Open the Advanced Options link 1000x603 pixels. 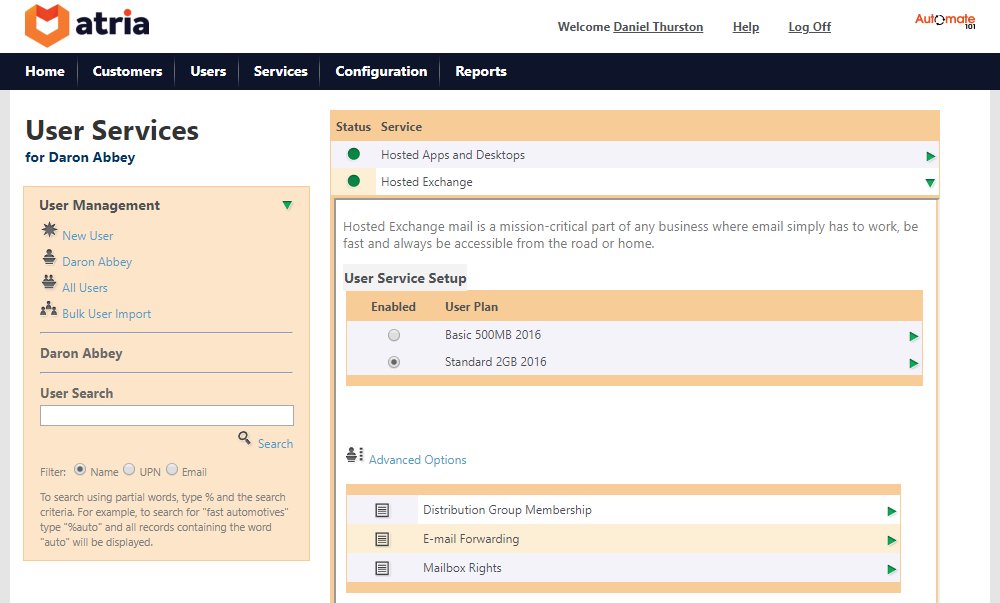pyautogui.click(x=418, y=460)
